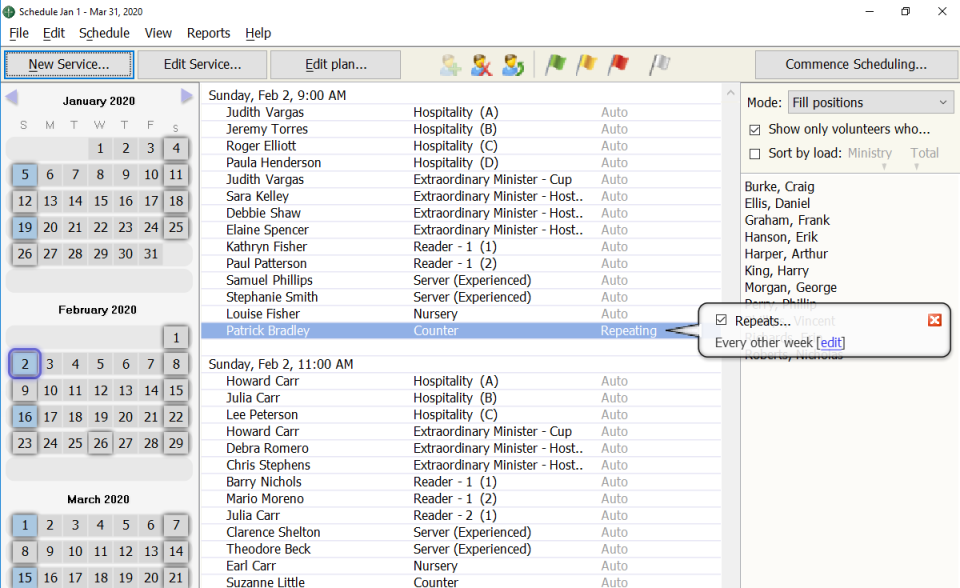The height and width of the screenshot is (588, 960).
Task: Advance calendar with the right purple arrow
Action: (186, 95)
